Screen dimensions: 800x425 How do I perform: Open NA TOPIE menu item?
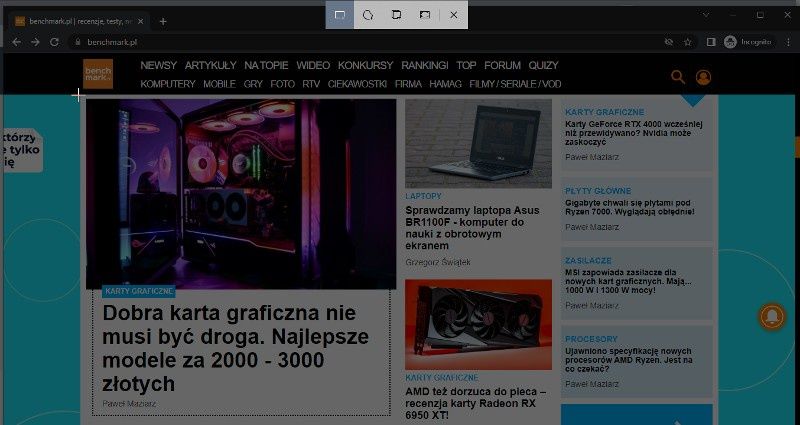pos(266,65)
